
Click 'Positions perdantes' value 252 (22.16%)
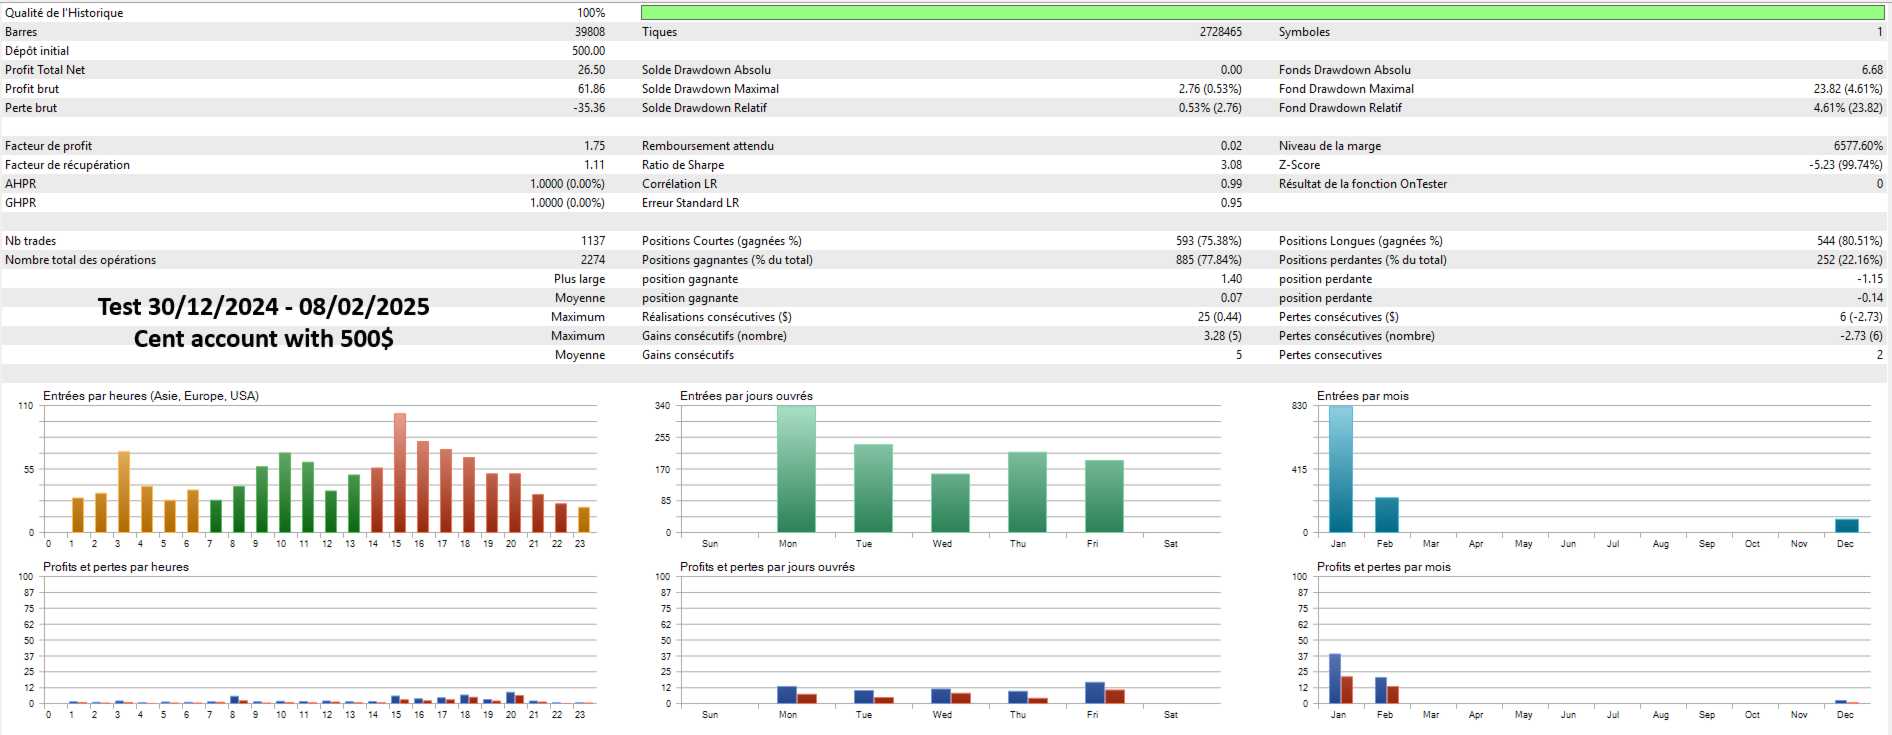tap(1850, 260)
